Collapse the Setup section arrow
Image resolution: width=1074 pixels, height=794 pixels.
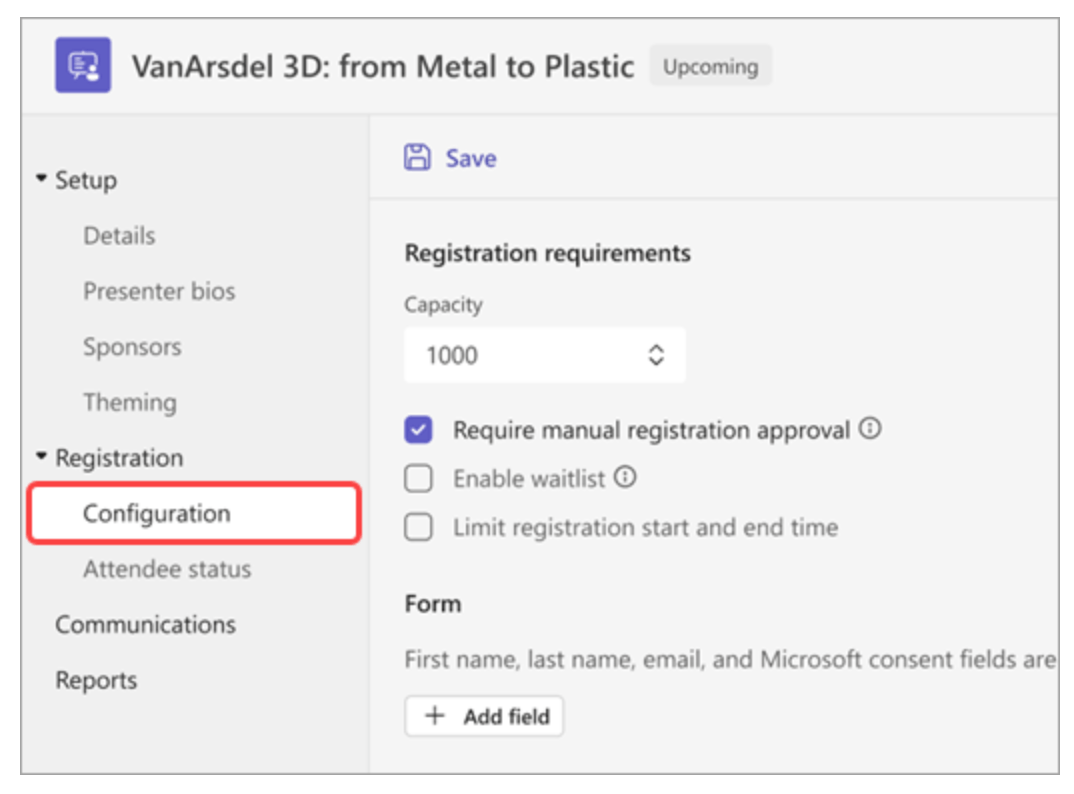41,179
